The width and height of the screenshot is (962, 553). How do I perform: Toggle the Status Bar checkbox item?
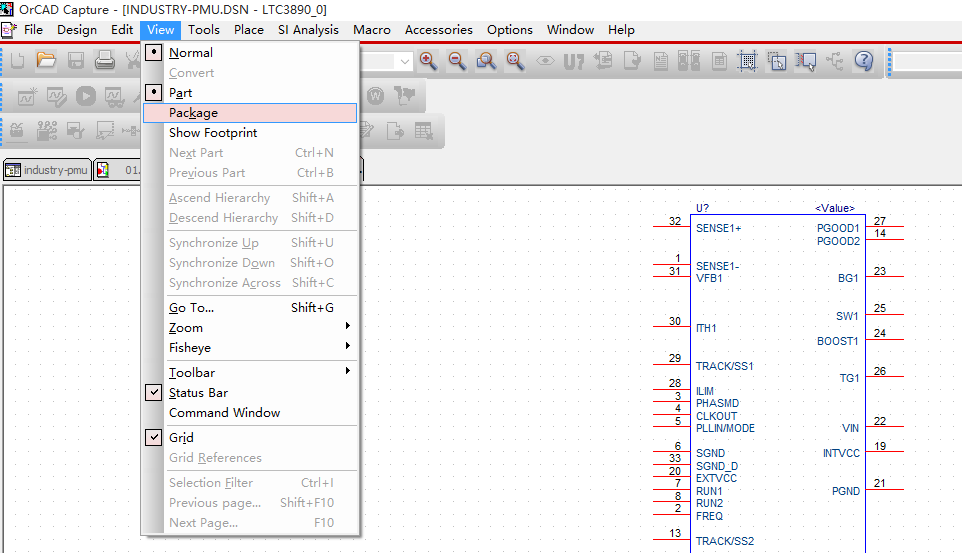point(198,393)
